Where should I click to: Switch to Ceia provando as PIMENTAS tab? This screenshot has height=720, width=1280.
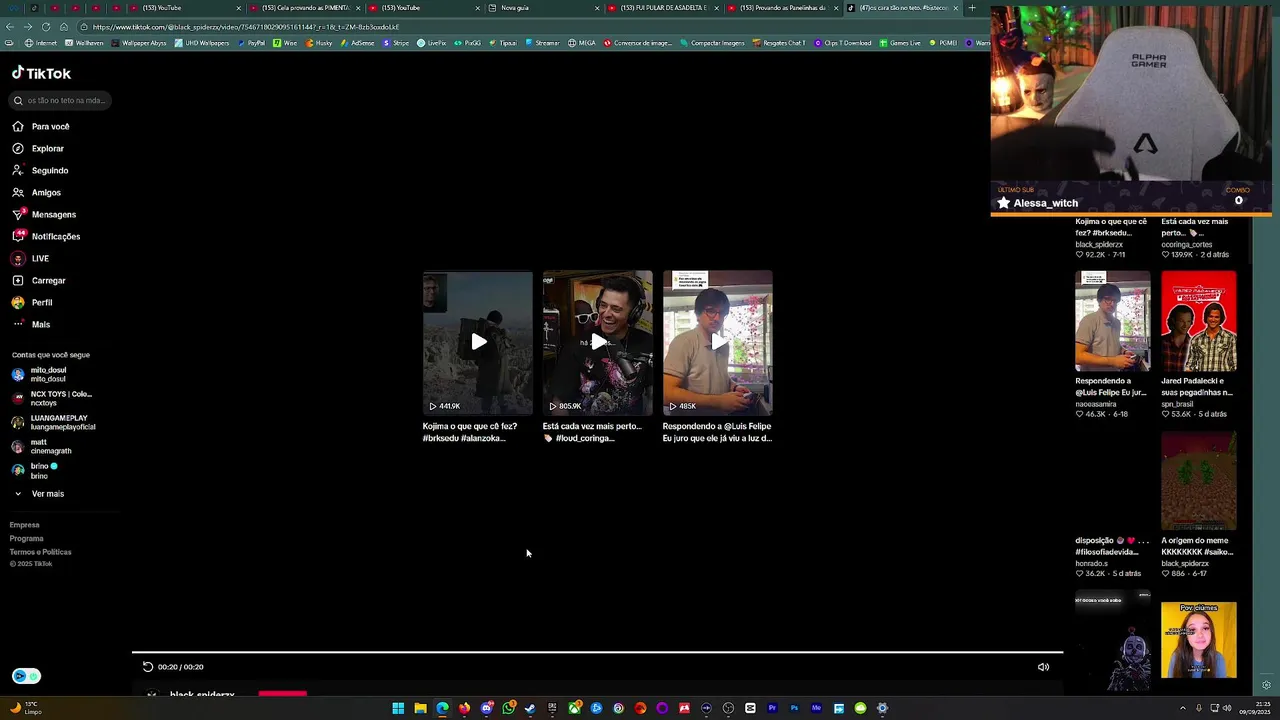tap(305, 8)
